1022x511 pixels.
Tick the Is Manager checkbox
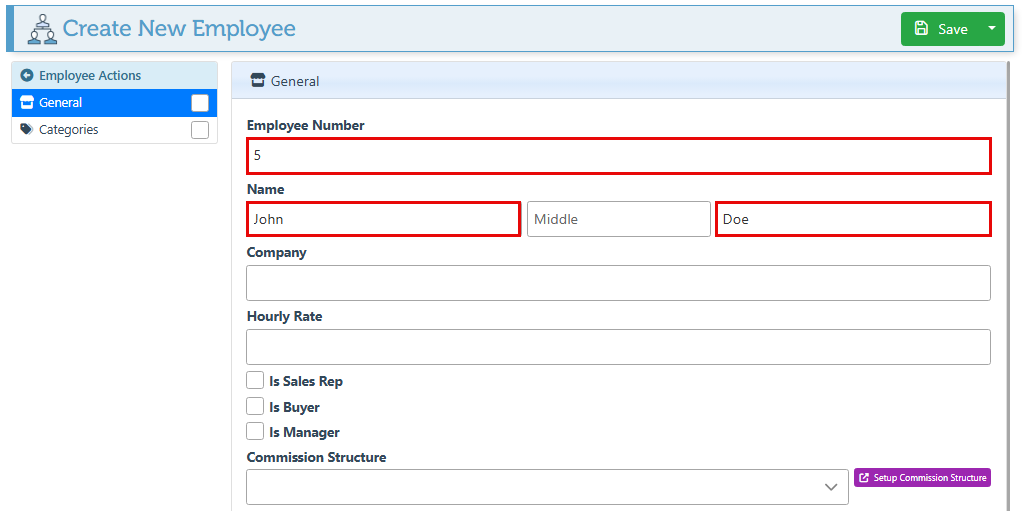click(256, 432)
